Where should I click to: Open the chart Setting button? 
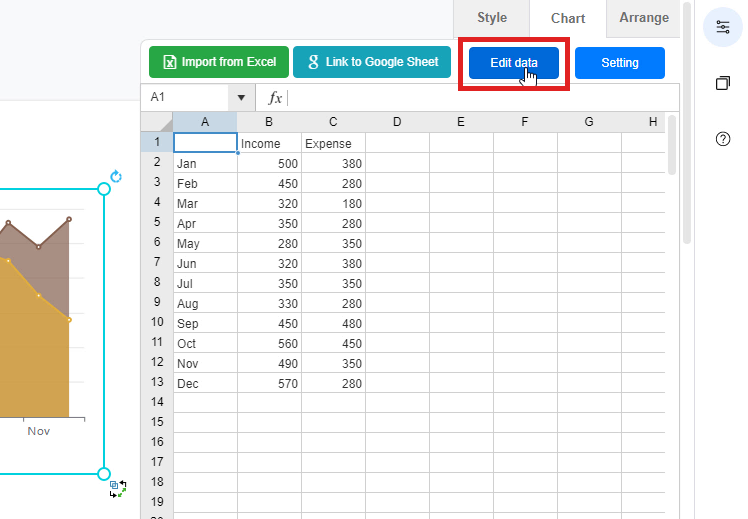[619, 63]
